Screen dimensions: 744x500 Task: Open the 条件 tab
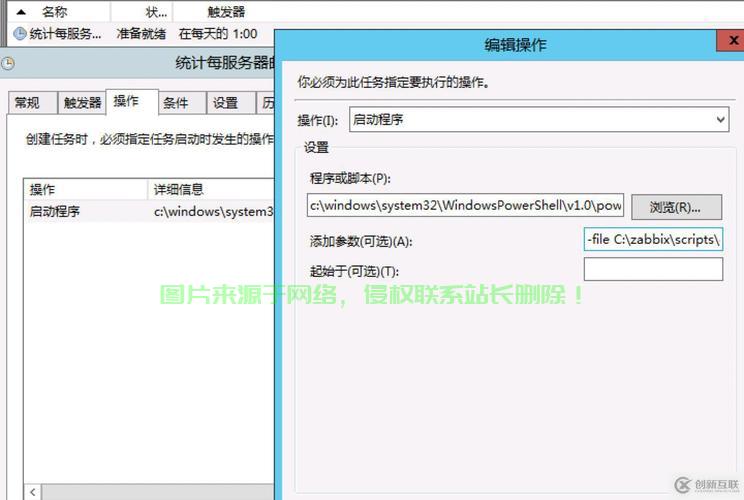pyautogui.click(x=176, y=103)
